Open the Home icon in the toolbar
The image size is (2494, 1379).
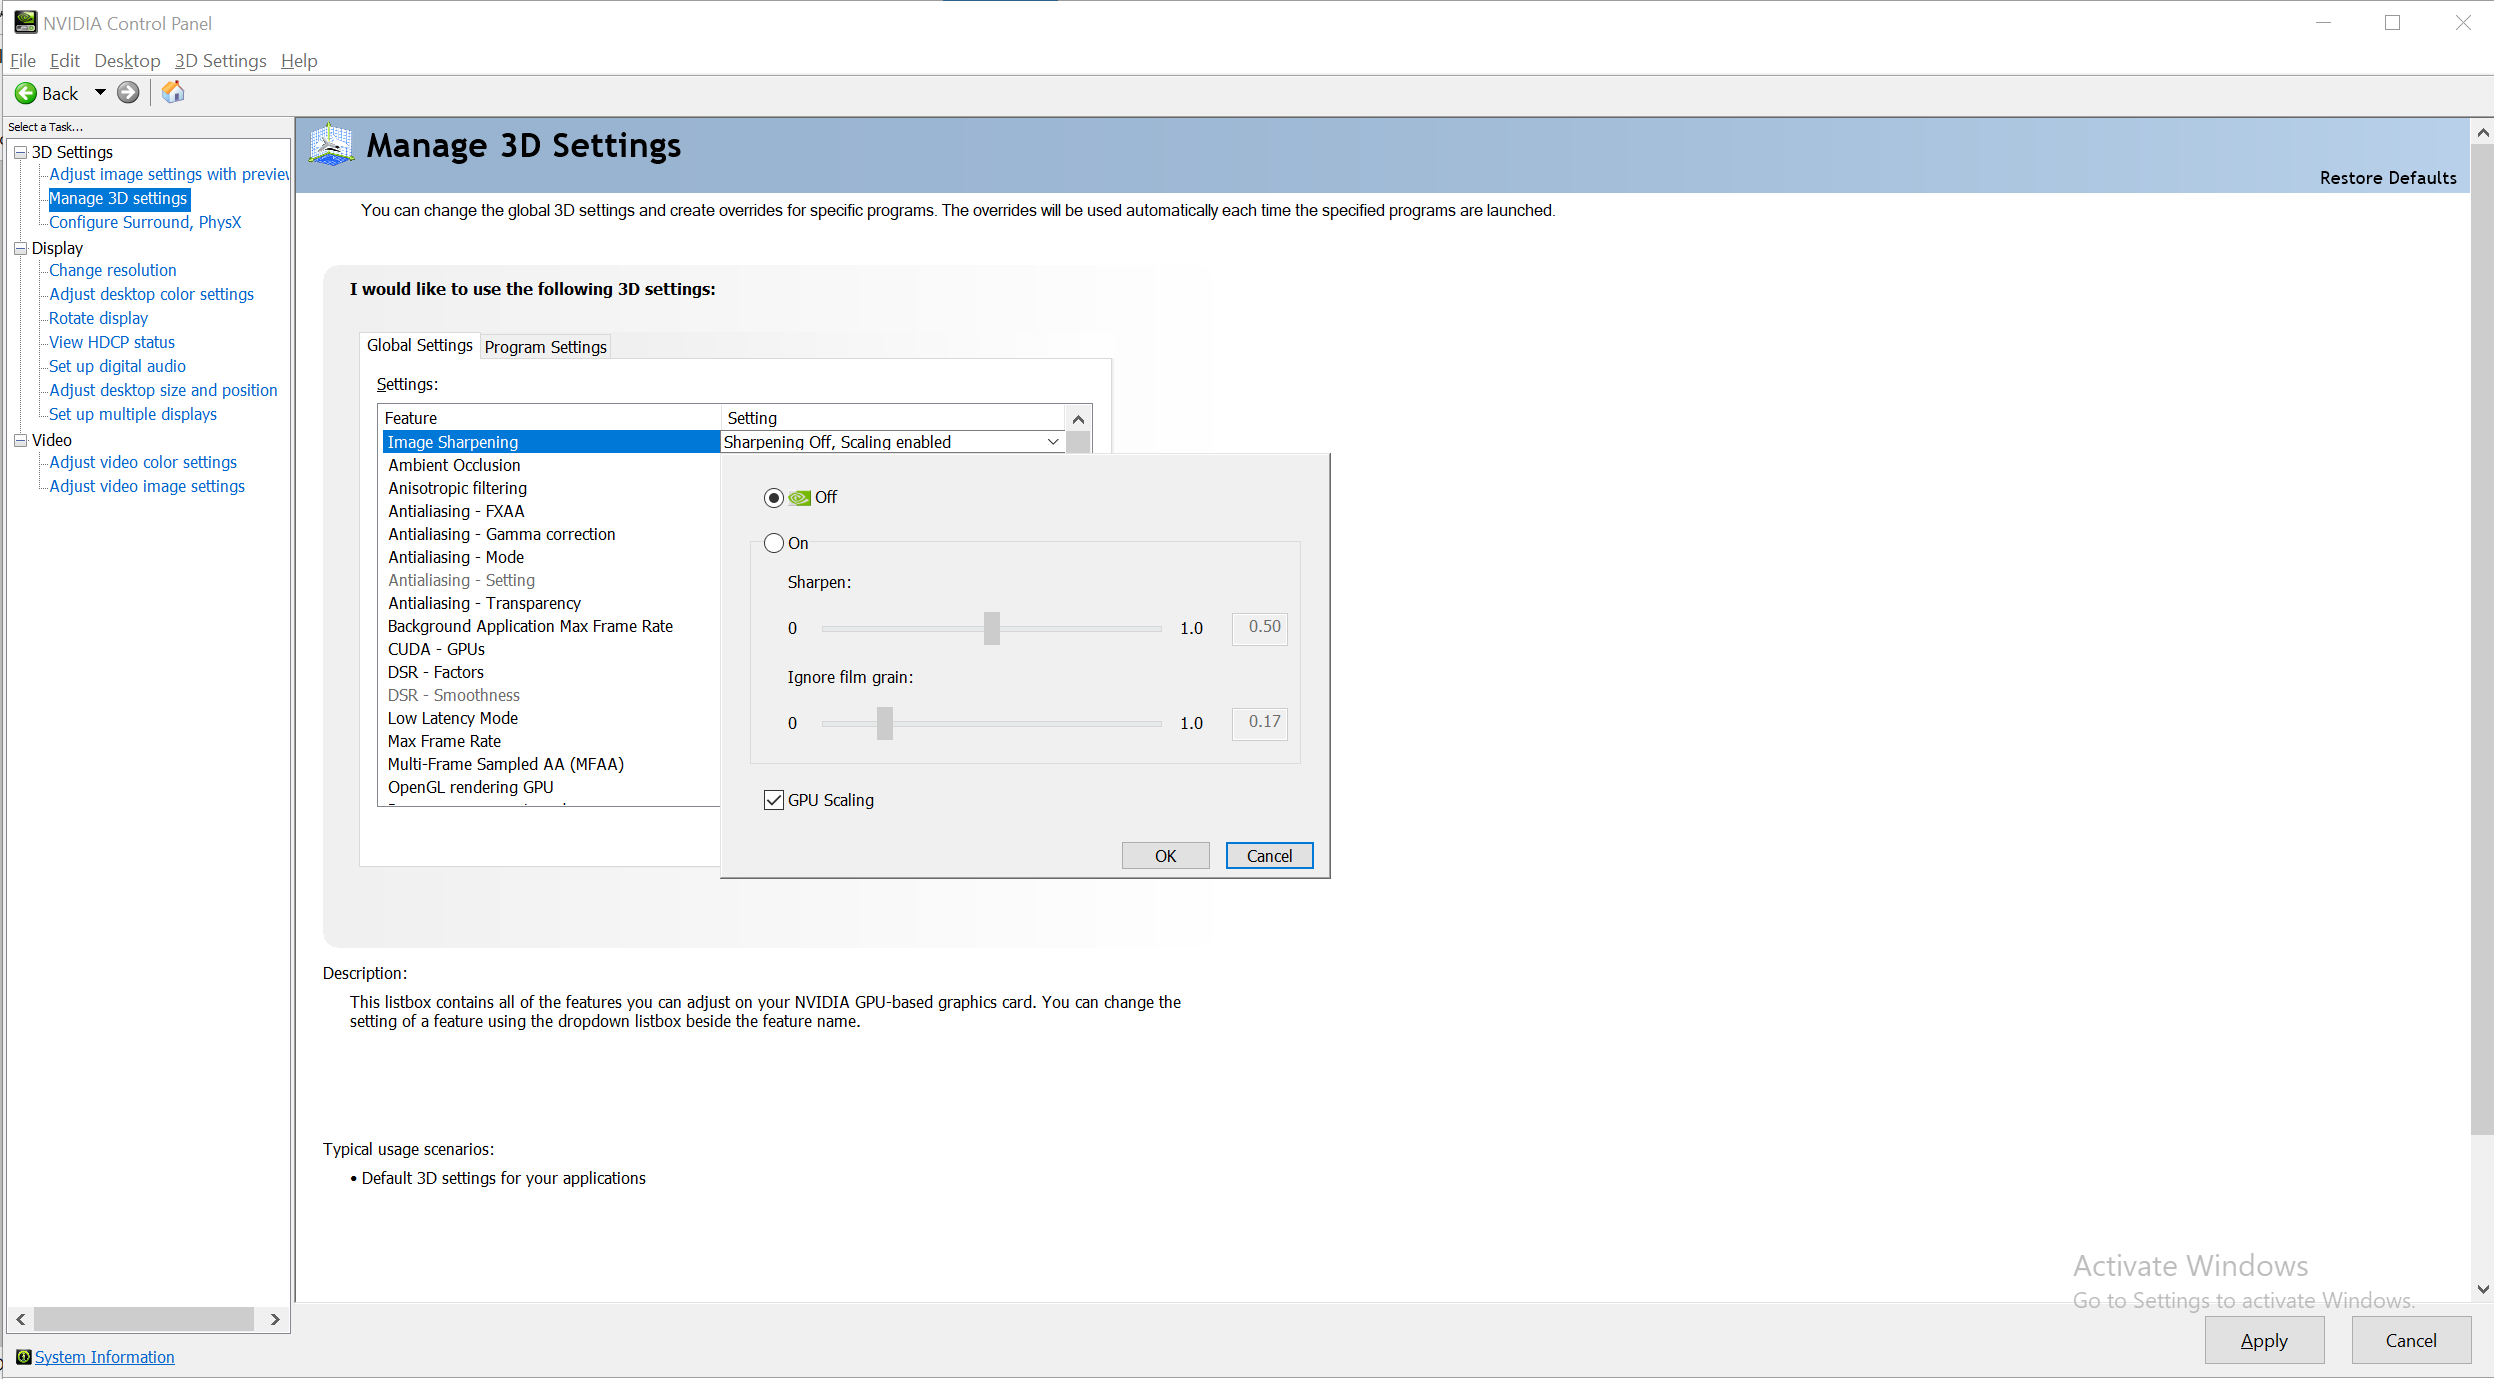(x=173, y=92)
